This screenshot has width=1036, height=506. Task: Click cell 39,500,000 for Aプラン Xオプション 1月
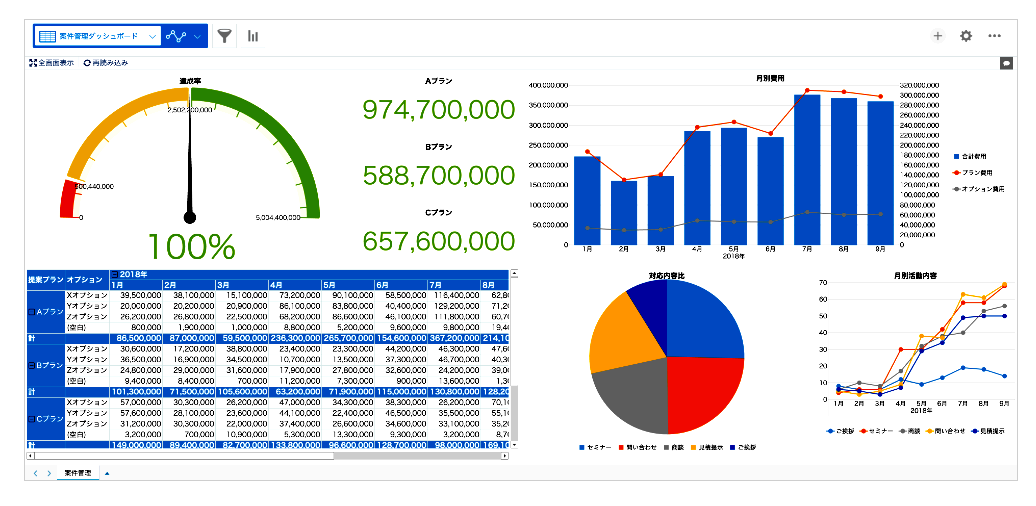tap(136, 295)
